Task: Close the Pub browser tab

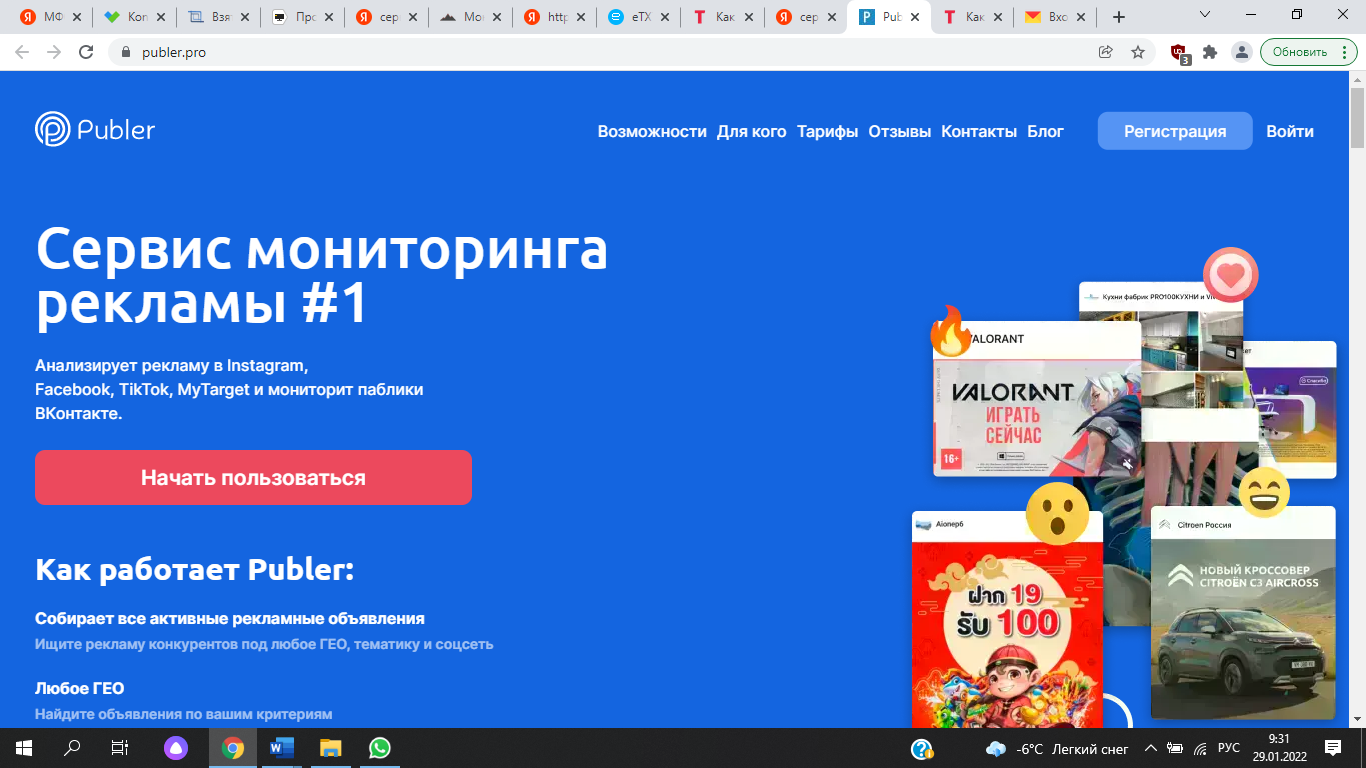Action: click(914, 17)
